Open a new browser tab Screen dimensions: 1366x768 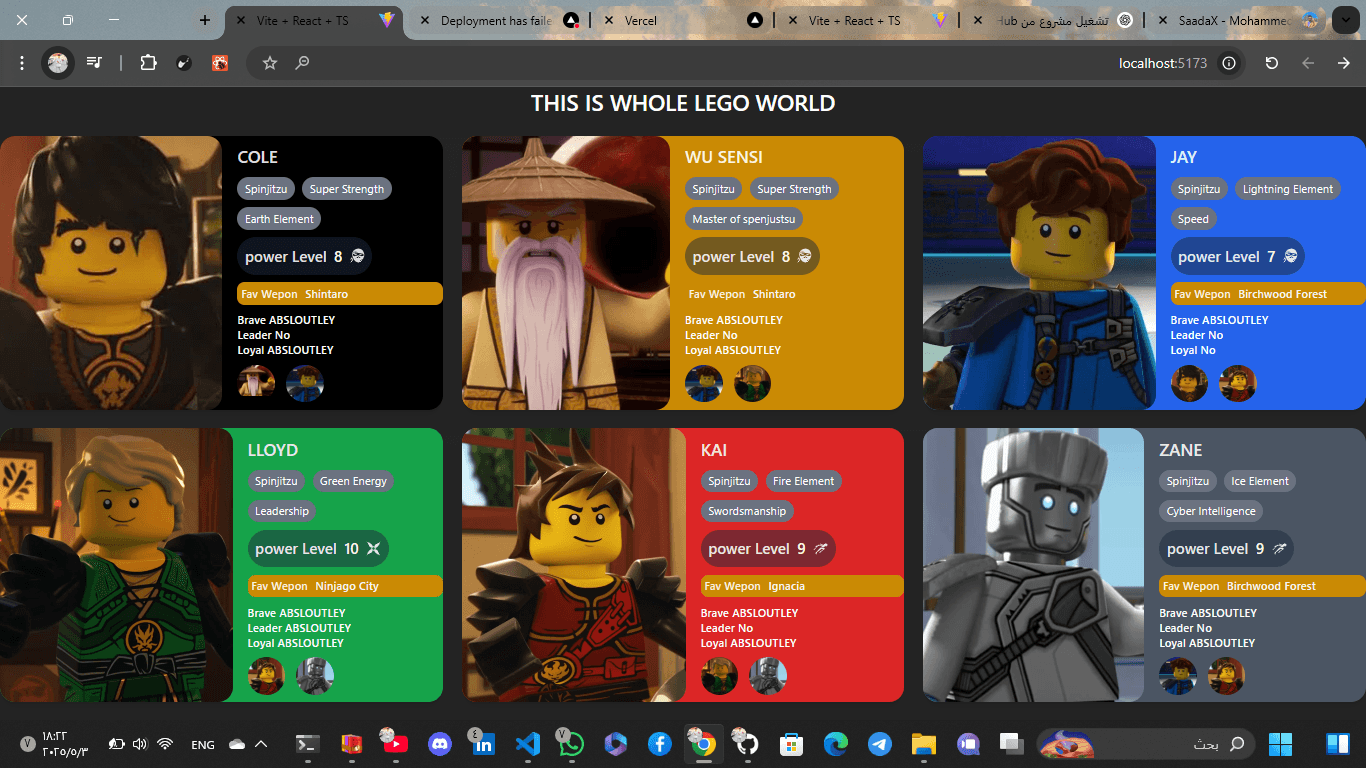[x=205, y=20]
